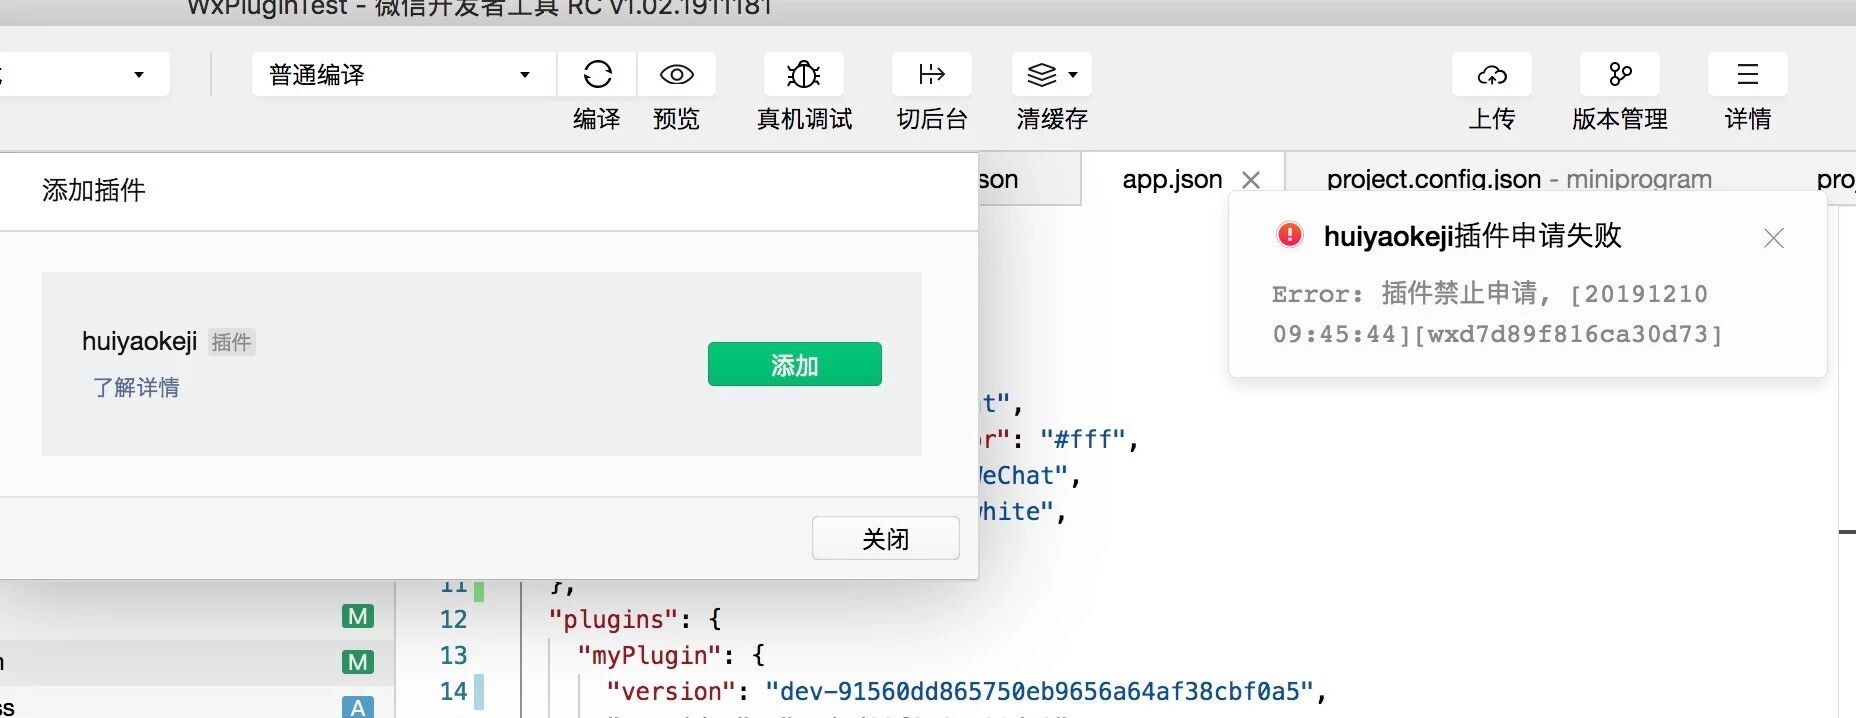Image resolution: width=1856 pixels, height=718 pixels.
Task: Click the 添加插件 dialog title
Action: [94, 190]
